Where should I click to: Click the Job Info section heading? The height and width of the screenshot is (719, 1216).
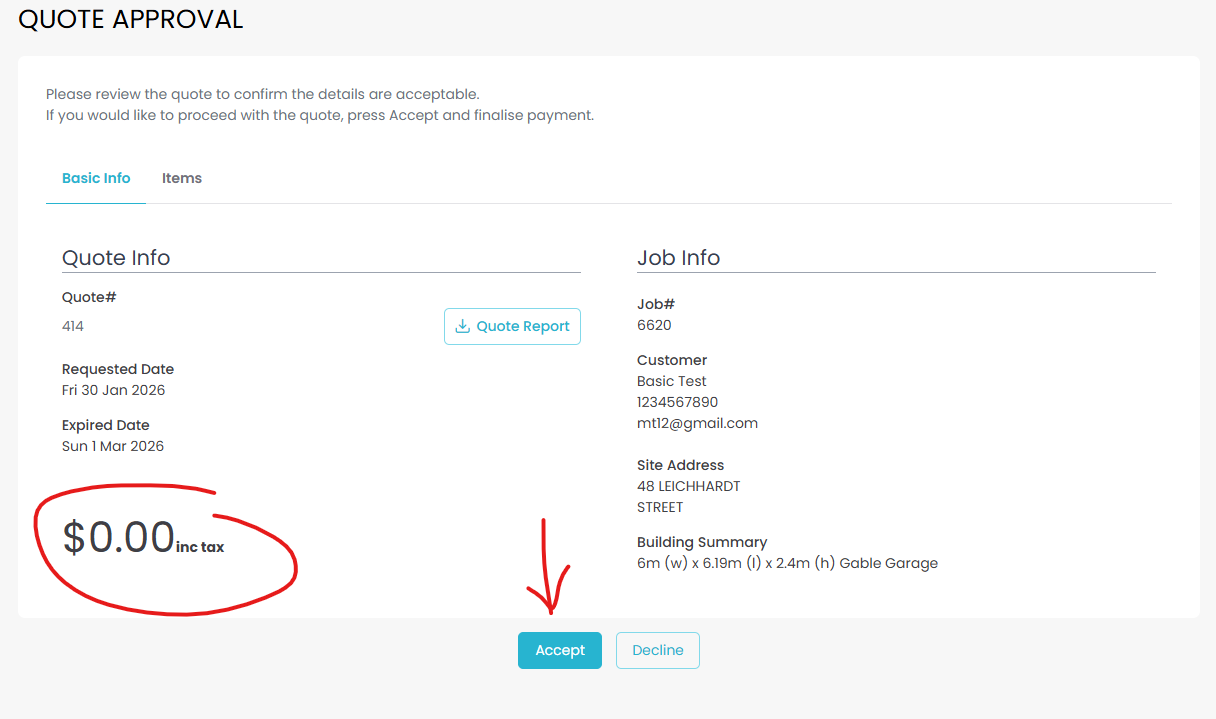click(678, 257)
